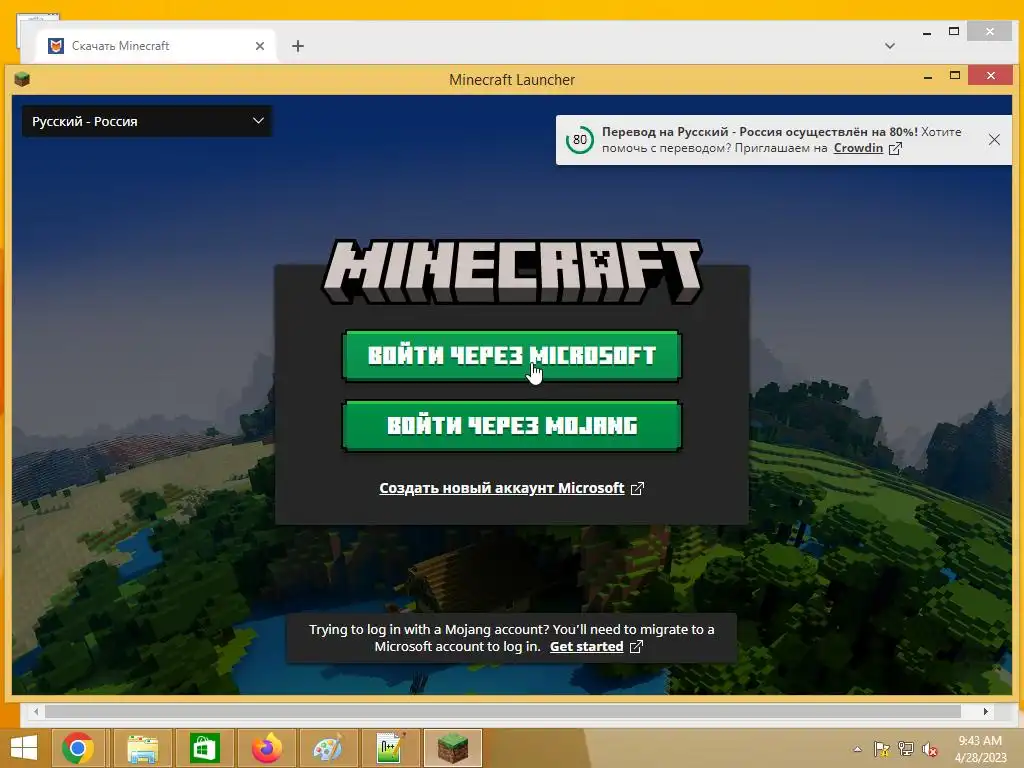Open the Русский - Россия language dropdown
1024x768 pixels.
[x=147, y=121]
